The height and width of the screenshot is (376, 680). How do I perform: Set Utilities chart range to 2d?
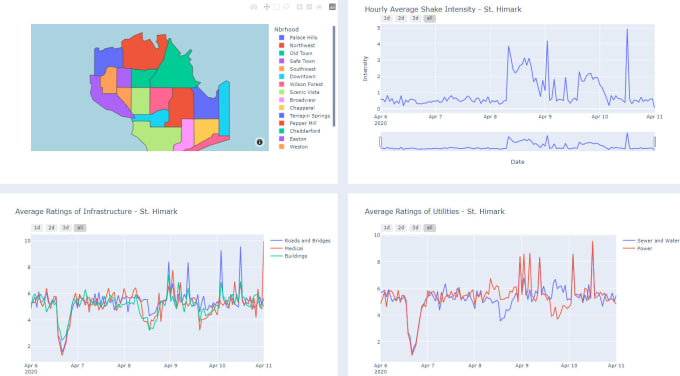(x=401, y=228)
